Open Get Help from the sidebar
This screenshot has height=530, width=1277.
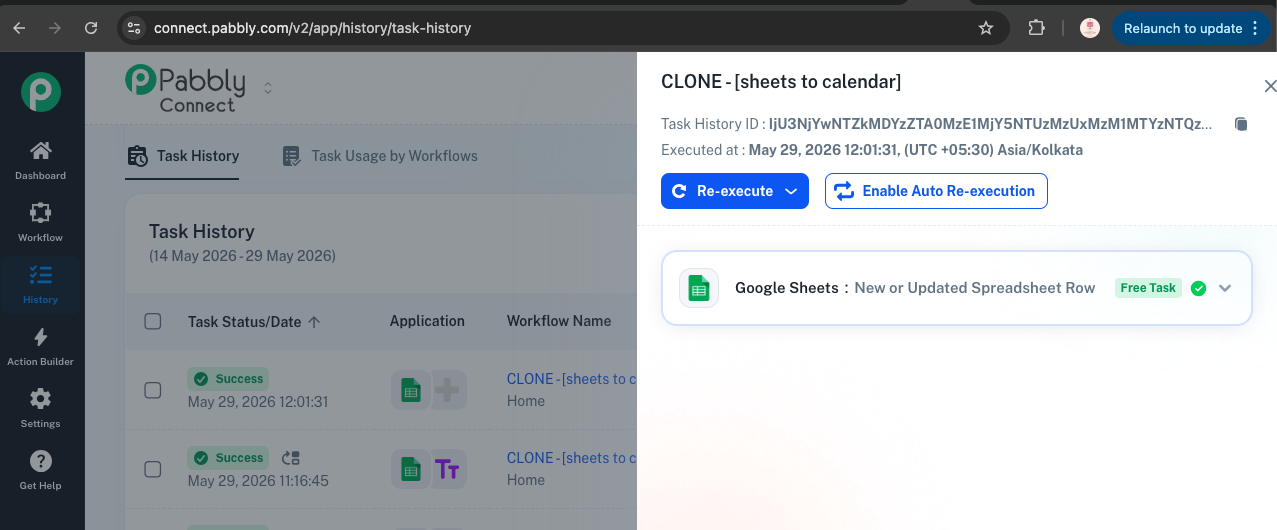click(41, 471)
